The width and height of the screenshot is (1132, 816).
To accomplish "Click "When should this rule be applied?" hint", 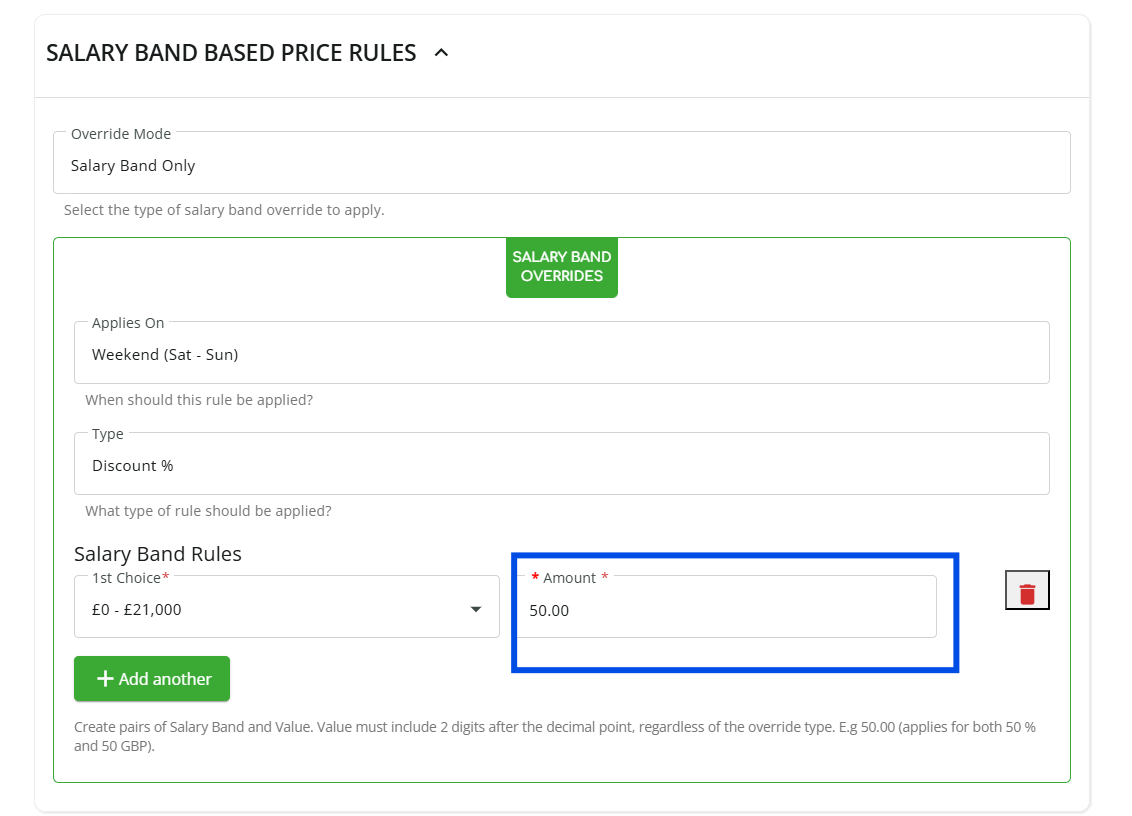I will coord(199,400).
